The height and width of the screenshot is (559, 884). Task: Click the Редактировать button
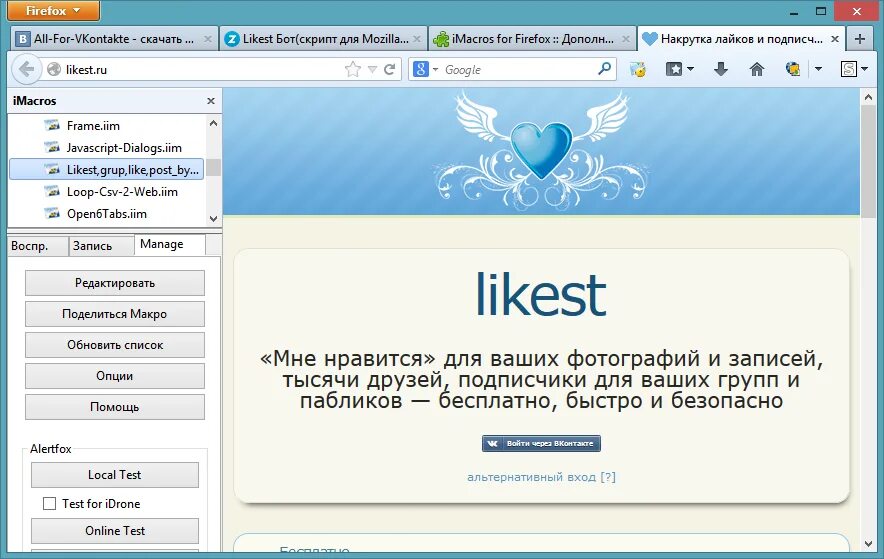[x=114, y=283]
